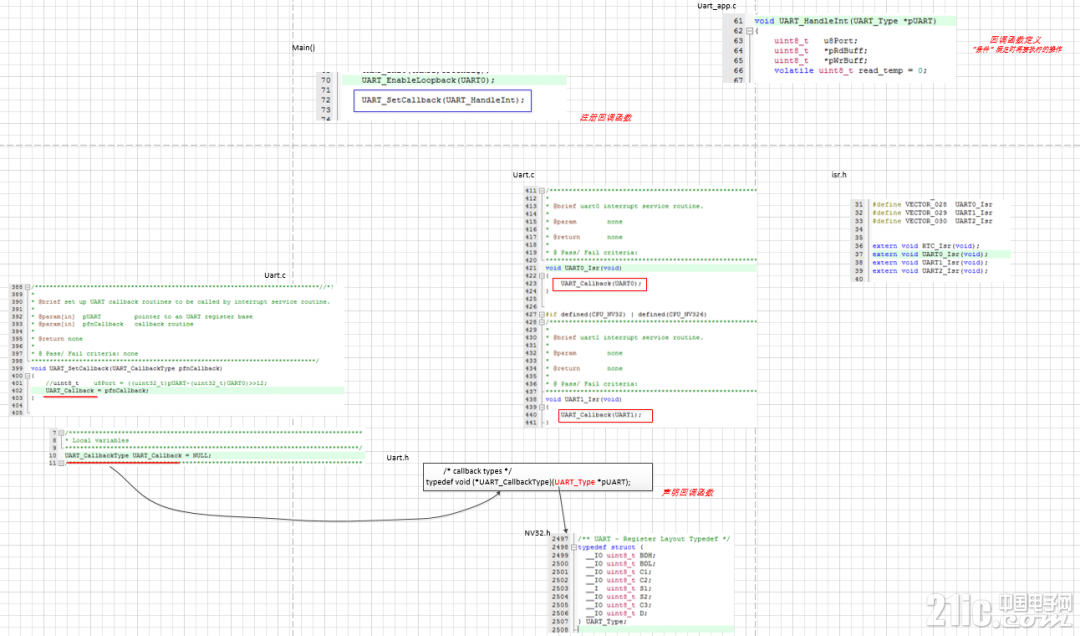This screenshot has height=636, width=1080.
Task: Select the UART_Callback = pfnCallback; line
Action: click(97, 391)
